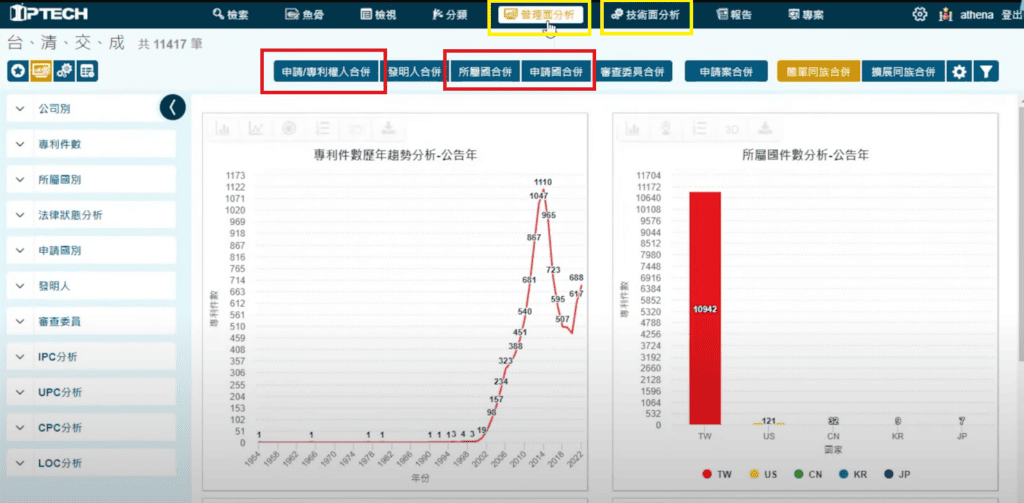Screen dimensions: 1024x503
Task: Download the patent trend chart
Action: pyautogui.click(x=387, y=128)
